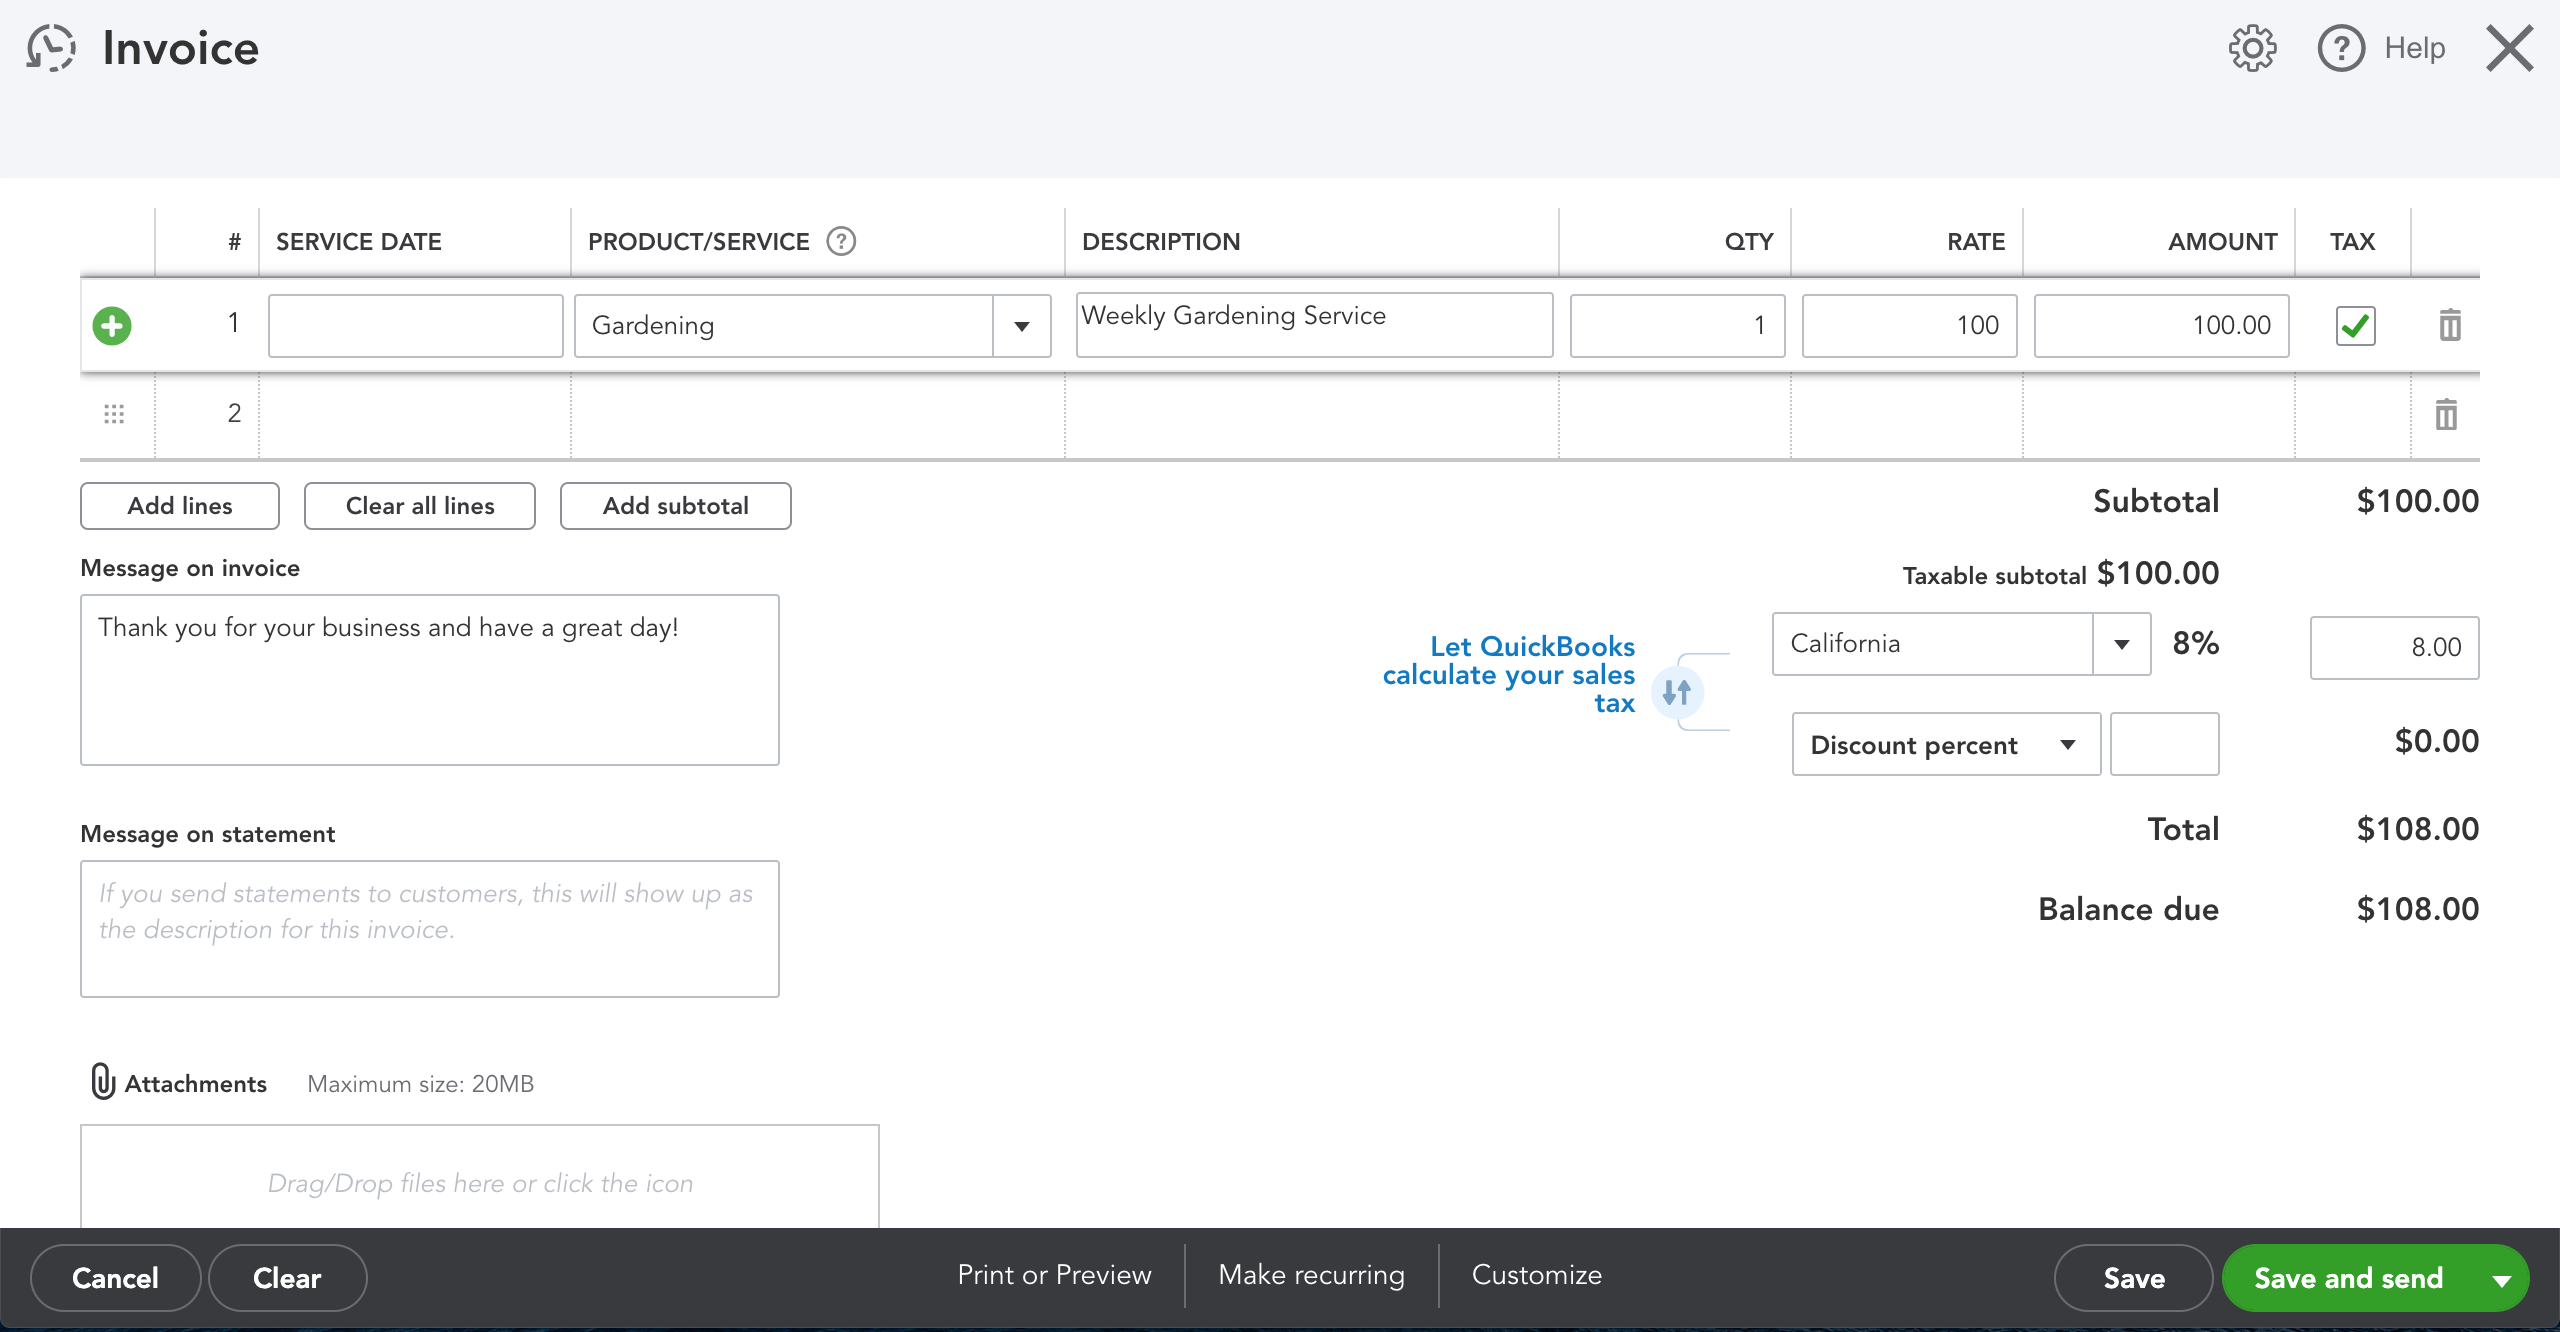Click the Add subtotal button
Image resolution: width=2560 pixels, height=1332 pixels.
[676, 506]
